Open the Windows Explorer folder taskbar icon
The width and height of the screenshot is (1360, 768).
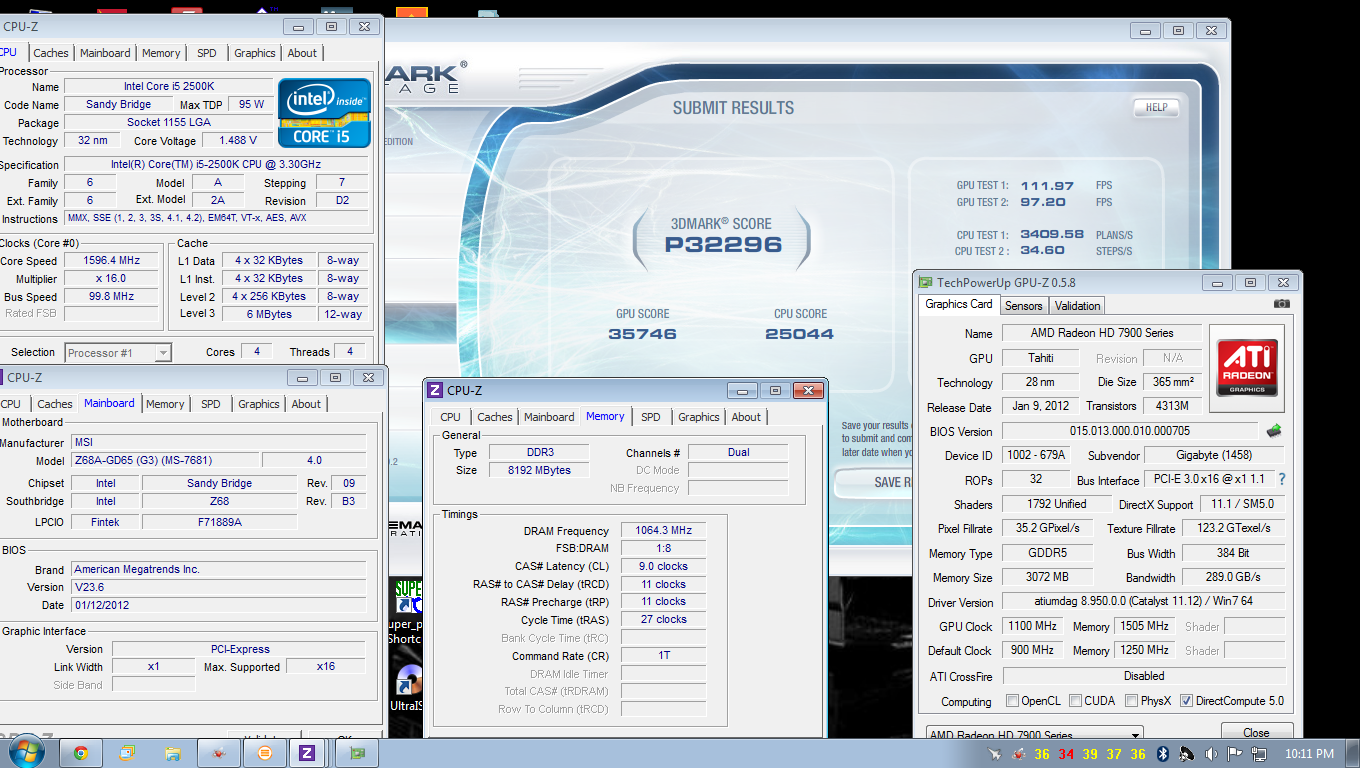point(173,753)
